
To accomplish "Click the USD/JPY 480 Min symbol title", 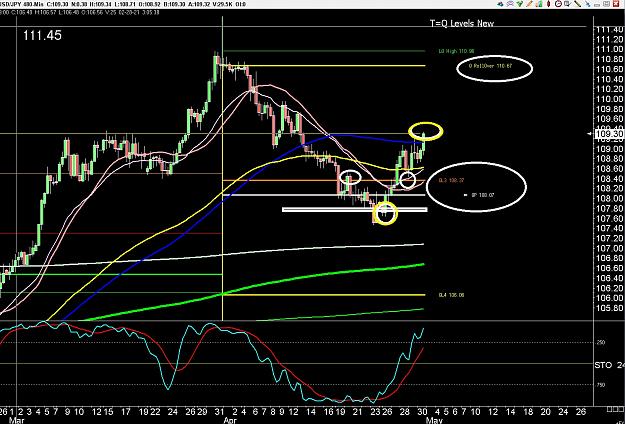I will coord(24,4).
